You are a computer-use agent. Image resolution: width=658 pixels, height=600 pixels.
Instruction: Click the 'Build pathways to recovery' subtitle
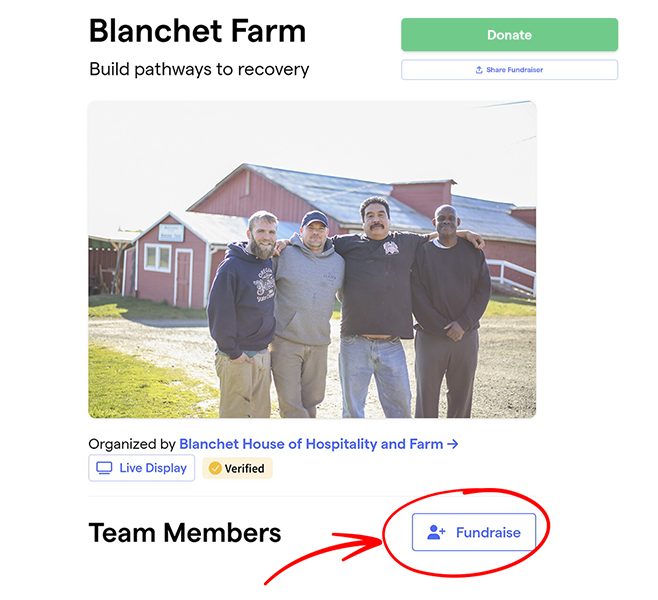(199, 69)
